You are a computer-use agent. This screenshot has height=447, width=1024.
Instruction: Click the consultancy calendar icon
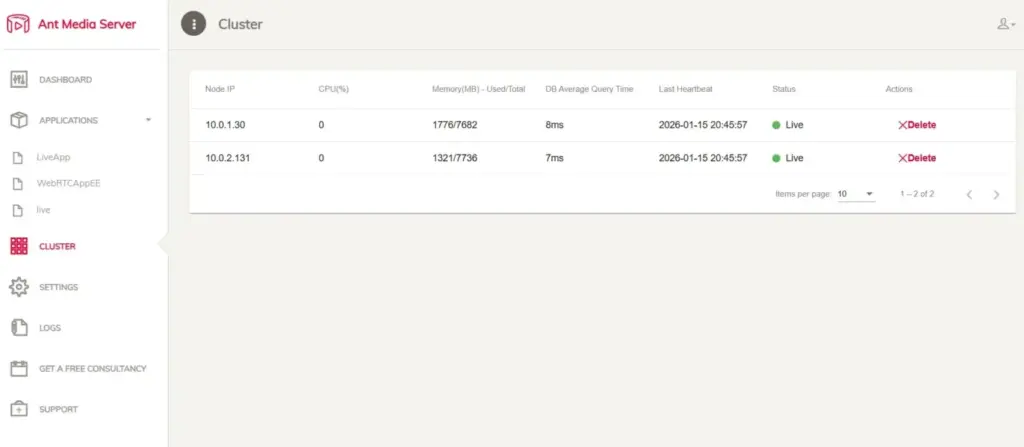point(19,369)
